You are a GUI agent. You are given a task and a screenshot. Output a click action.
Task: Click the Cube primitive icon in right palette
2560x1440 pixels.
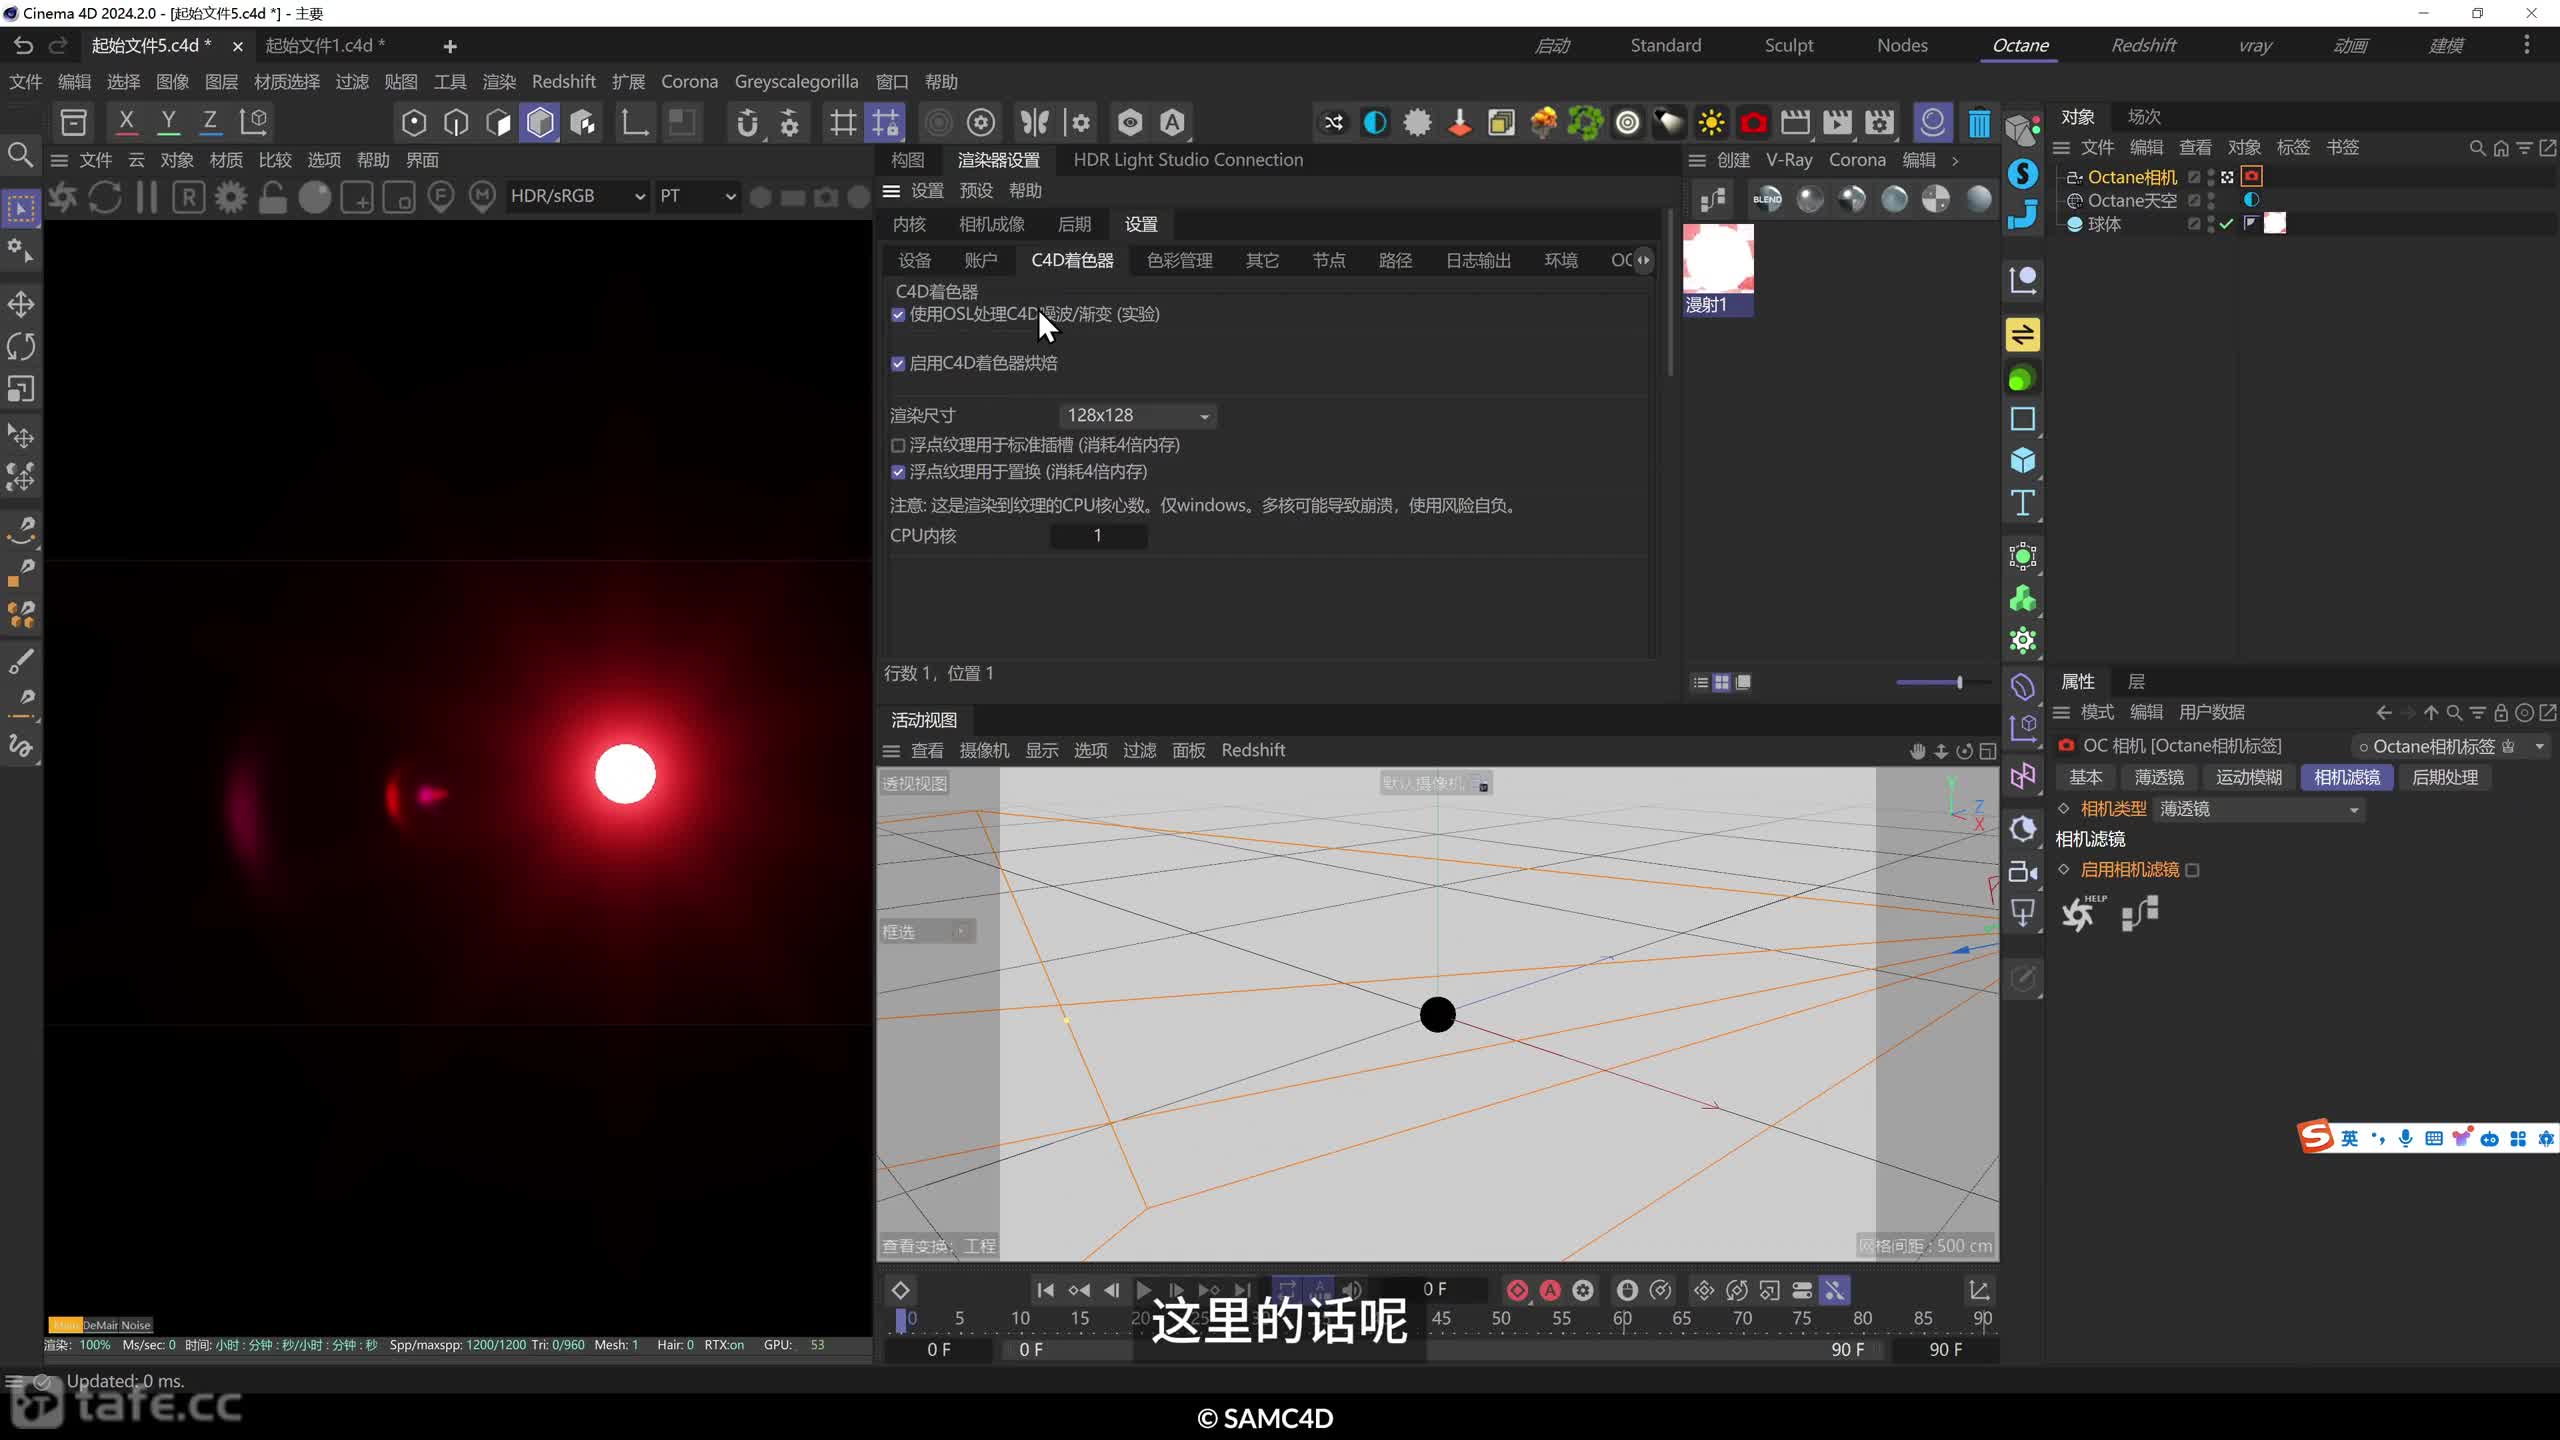point(2023,461)
